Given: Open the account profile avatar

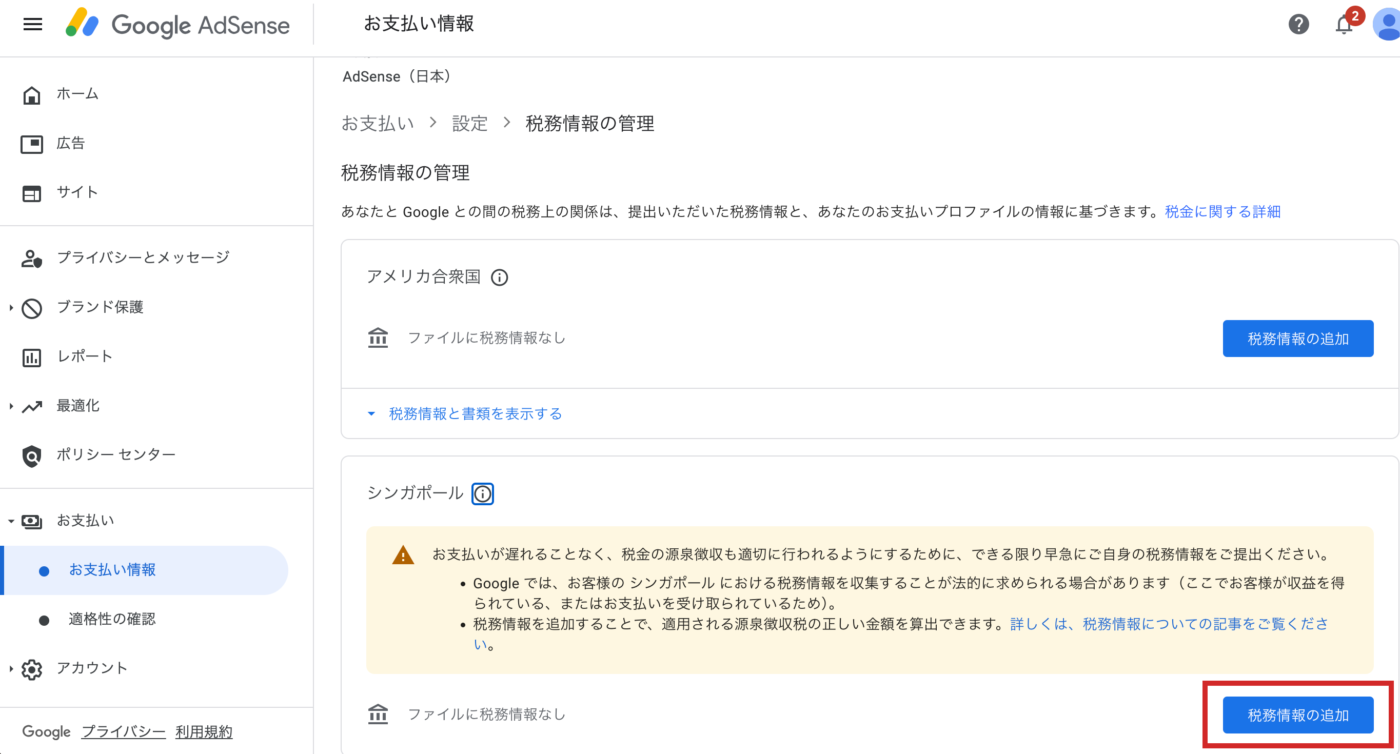Looking at the screenshot, I should [1386, 24].
